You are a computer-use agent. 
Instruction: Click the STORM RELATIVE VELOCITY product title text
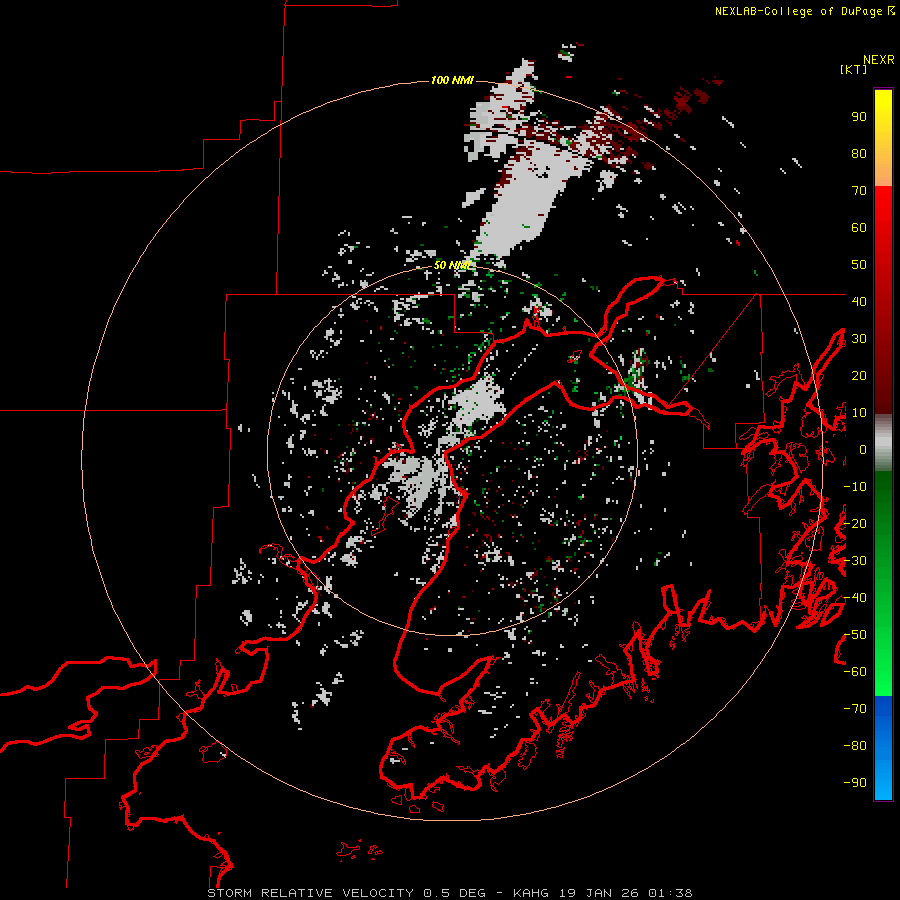pyautogui.click(x=310, y=893)
